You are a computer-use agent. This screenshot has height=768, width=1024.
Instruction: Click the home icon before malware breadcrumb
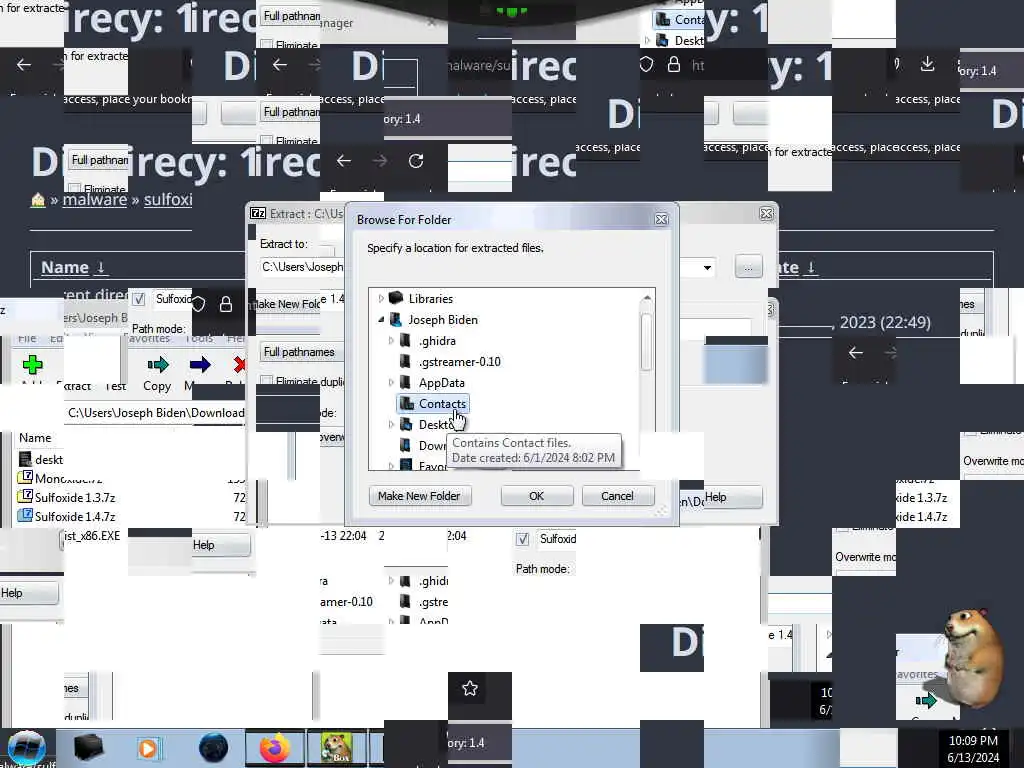coord(38,200)
